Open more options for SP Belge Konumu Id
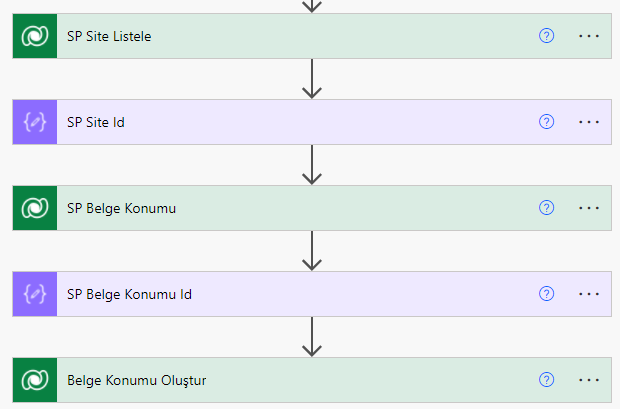620x409 pixels. tap(589, 294)
